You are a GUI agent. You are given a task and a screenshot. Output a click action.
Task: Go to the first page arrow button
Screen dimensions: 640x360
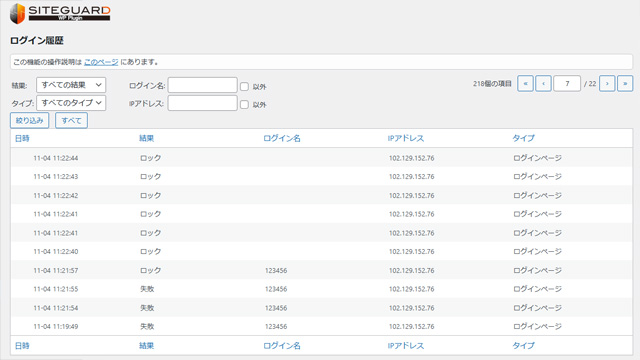click(525, 84)
